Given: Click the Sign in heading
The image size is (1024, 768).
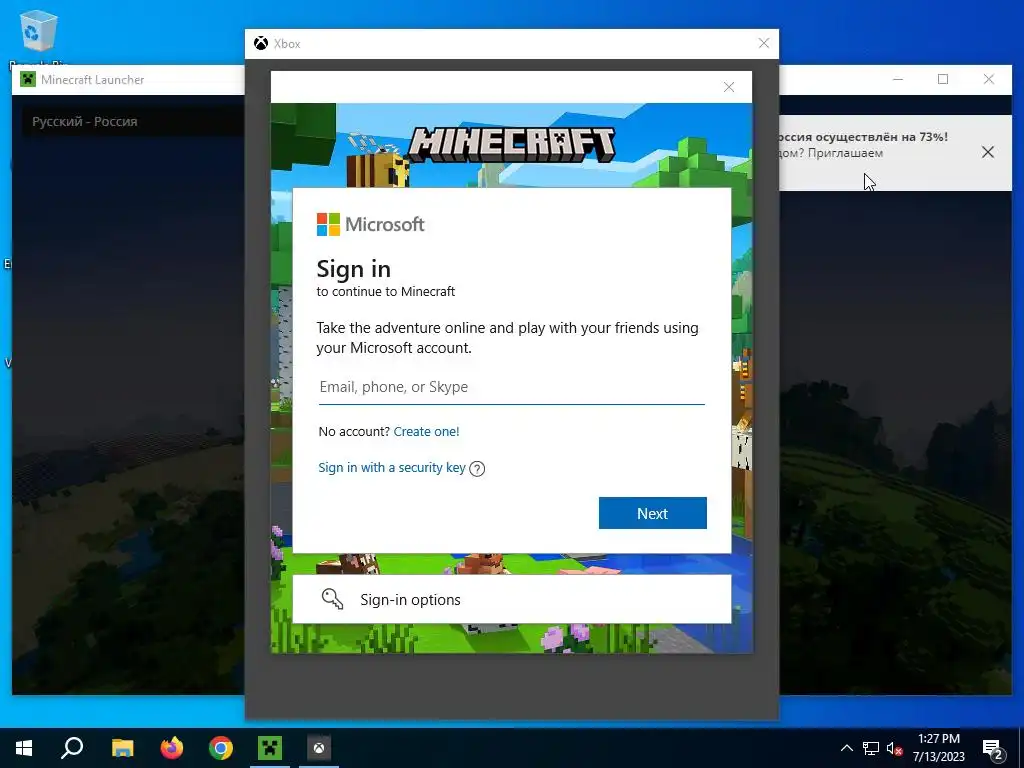Looking at the screenshot, I should point(353,268).
